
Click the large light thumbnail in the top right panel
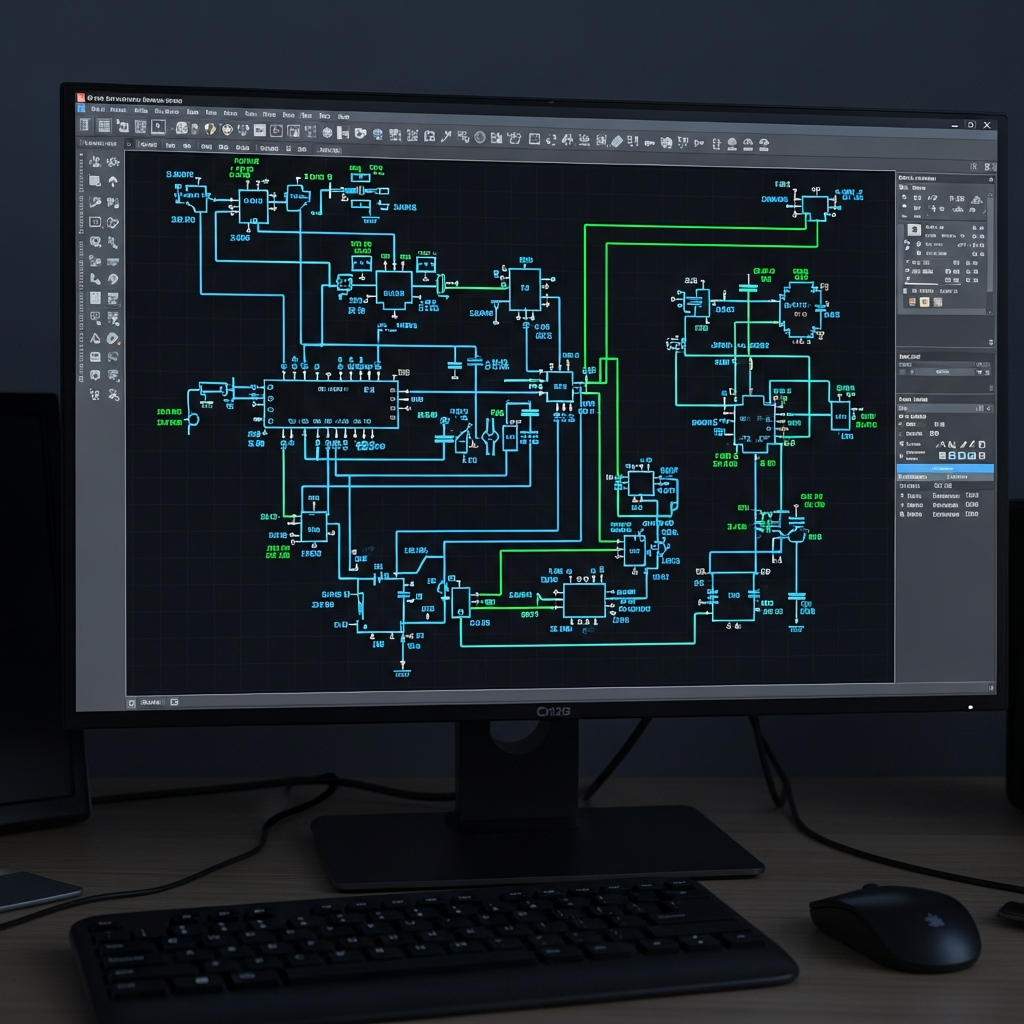pyautogui.click(x=914, y=229)
